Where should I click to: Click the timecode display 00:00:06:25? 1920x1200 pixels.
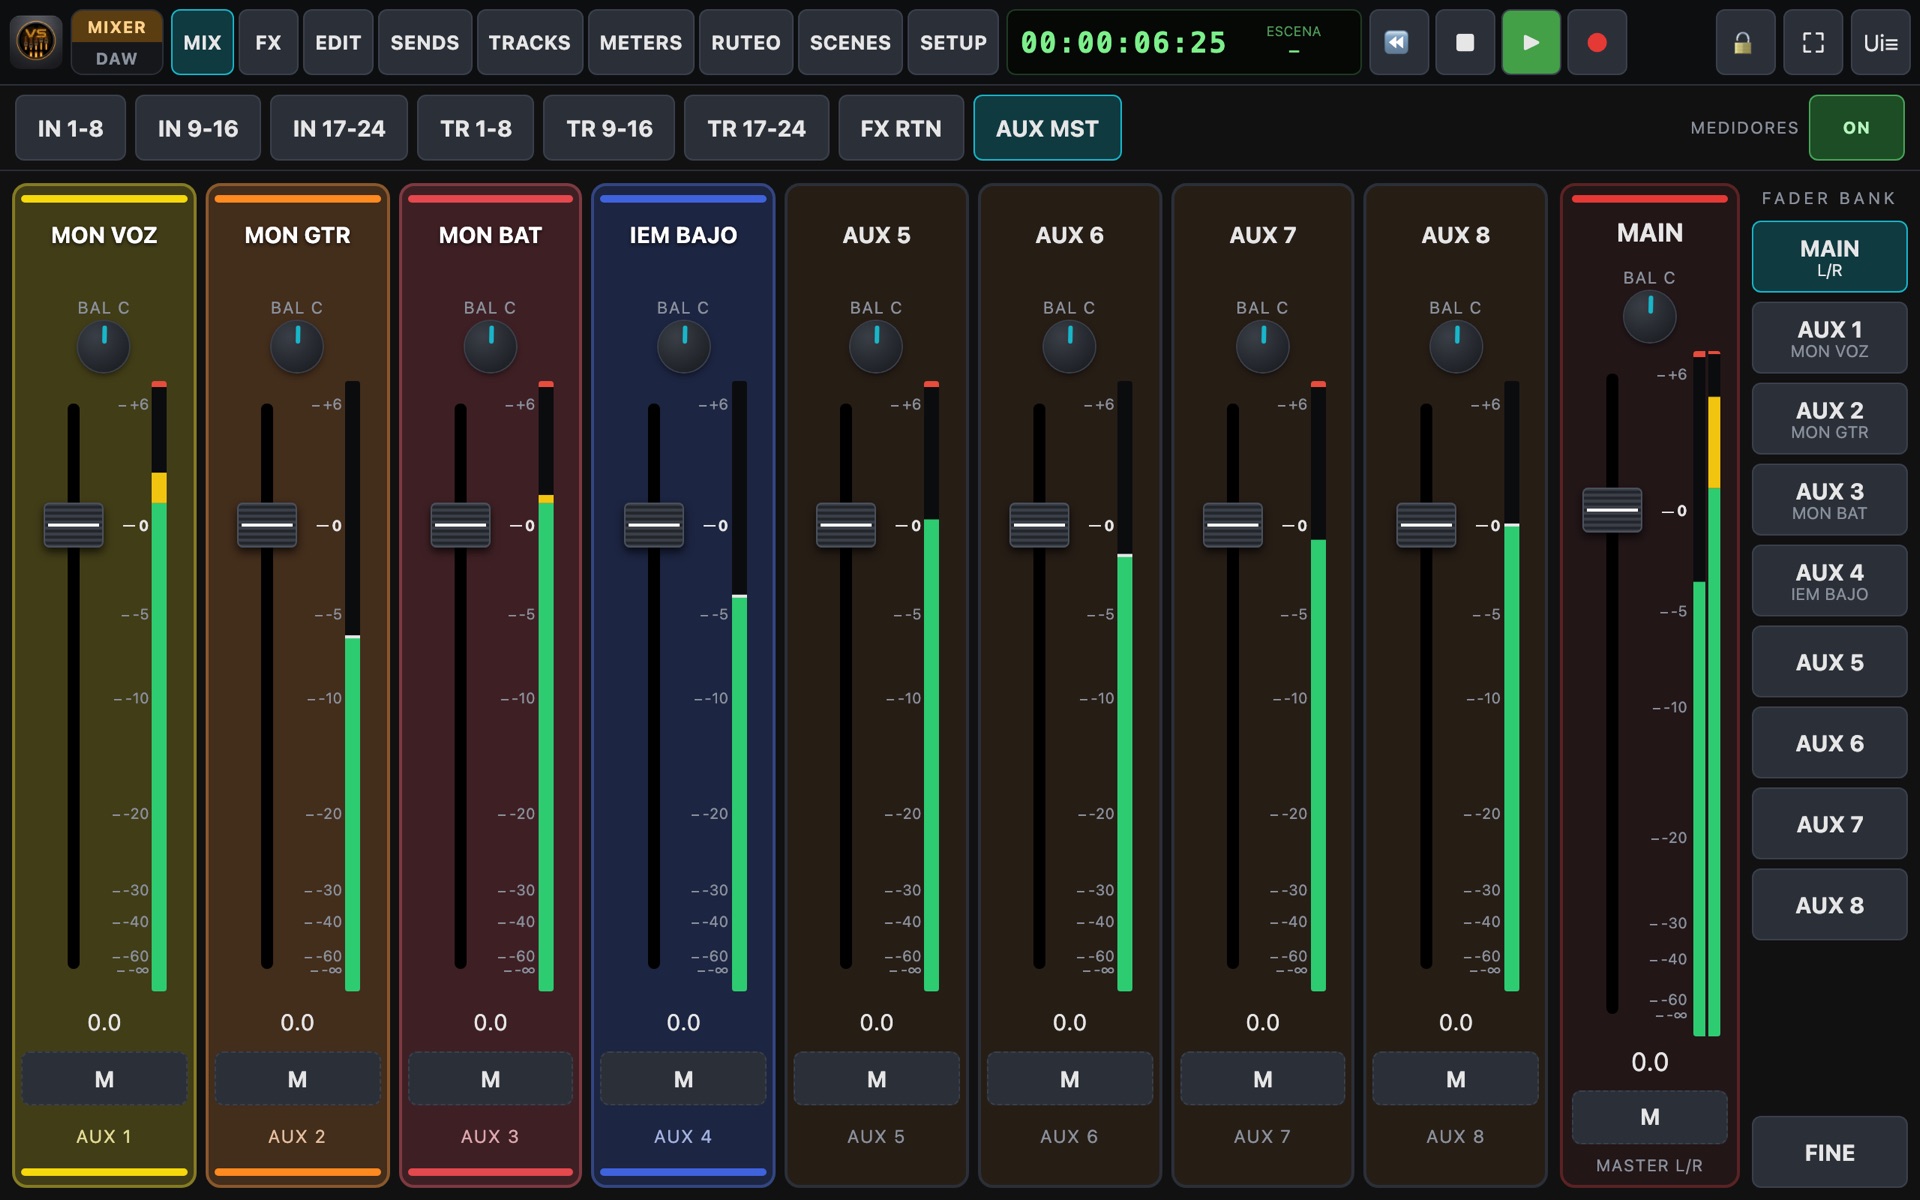pos(1123,42)
